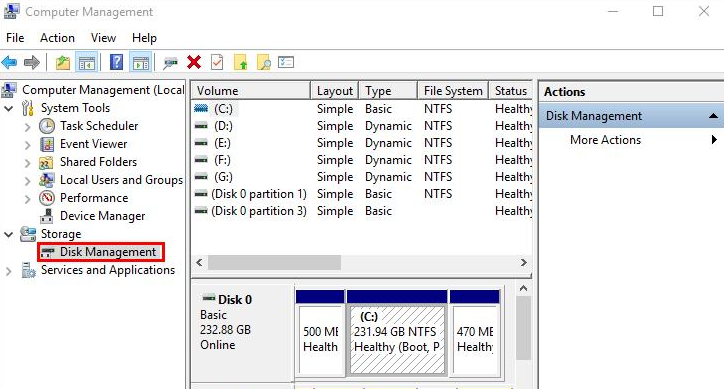Sort by the Type column header

388,91
